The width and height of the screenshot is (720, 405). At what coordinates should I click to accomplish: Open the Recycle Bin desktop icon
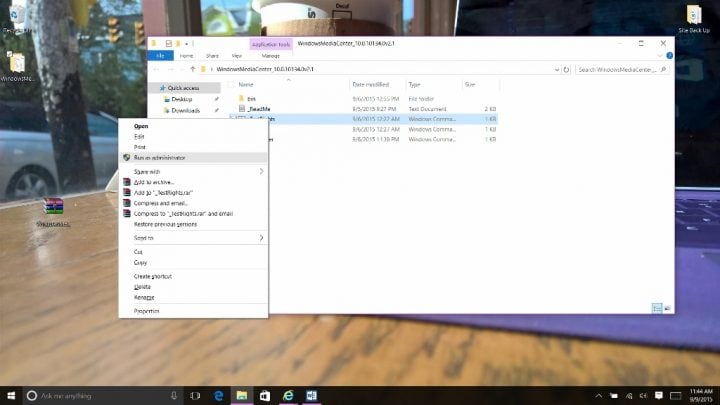click(16, 19)
